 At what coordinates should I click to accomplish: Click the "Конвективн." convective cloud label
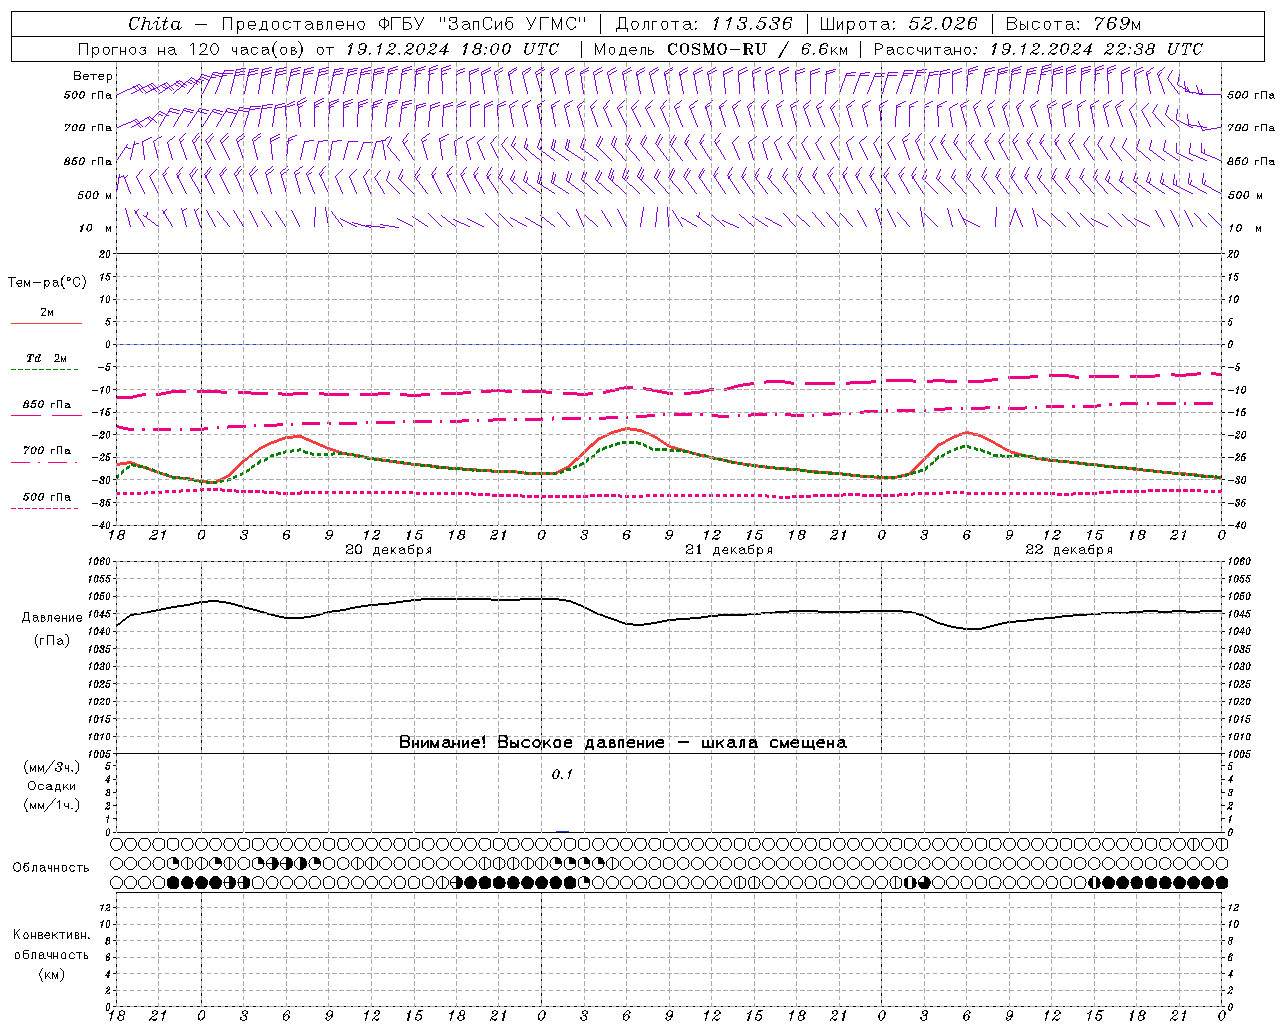pyautogui.click(x=51, y=935)
